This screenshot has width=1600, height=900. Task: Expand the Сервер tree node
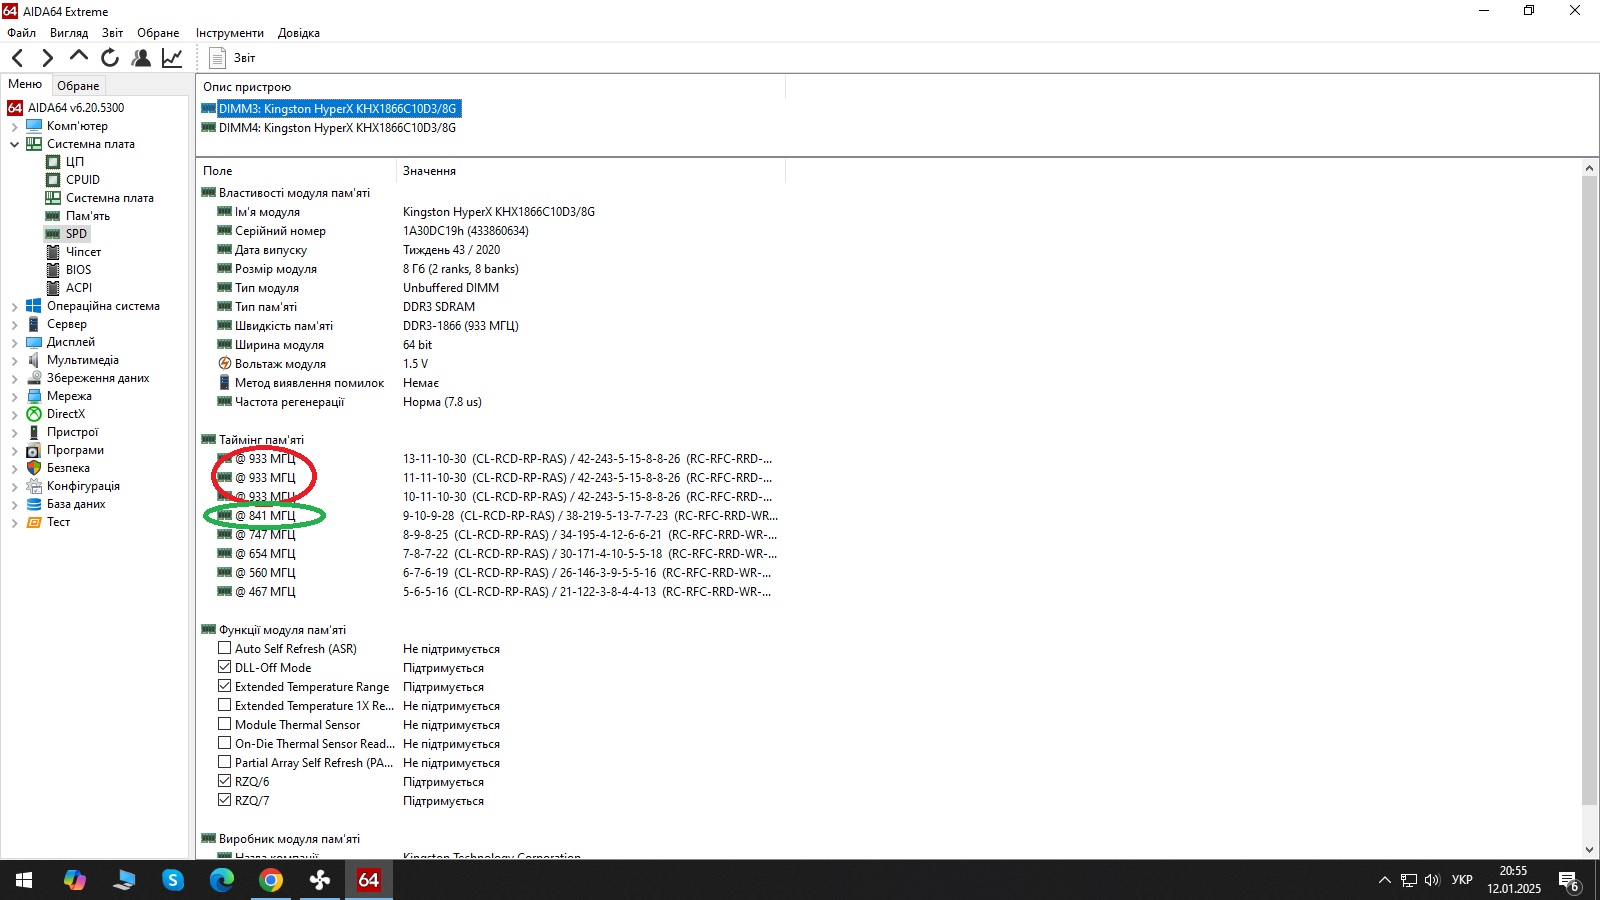pos(15,325)
